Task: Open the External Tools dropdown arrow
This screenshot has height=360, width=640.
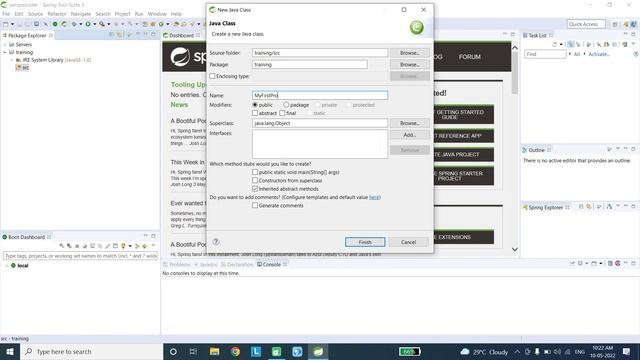Action: pyautogui.click(x=109, y=24)
